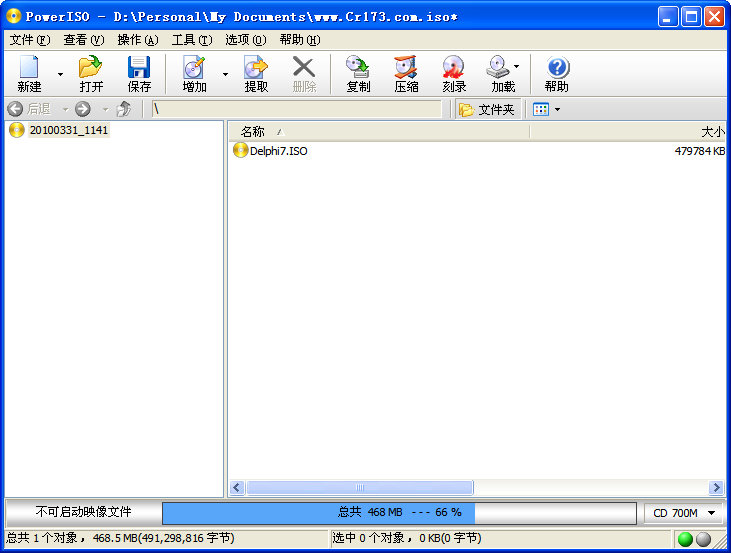The height and width of the screenshot is (553, 731).
Task: Compress image using 压缩 icon
Action: coord(406,74)
